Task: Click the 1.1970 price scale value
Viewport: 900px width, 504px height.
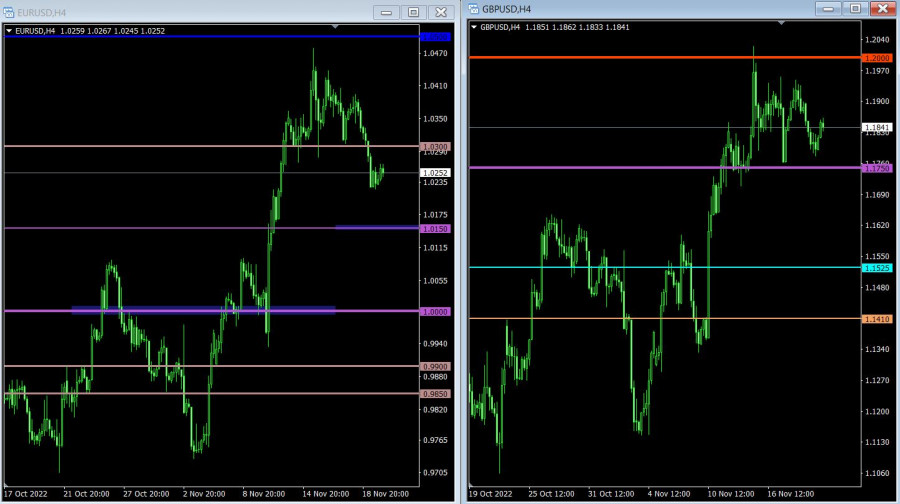Action: 877,71
